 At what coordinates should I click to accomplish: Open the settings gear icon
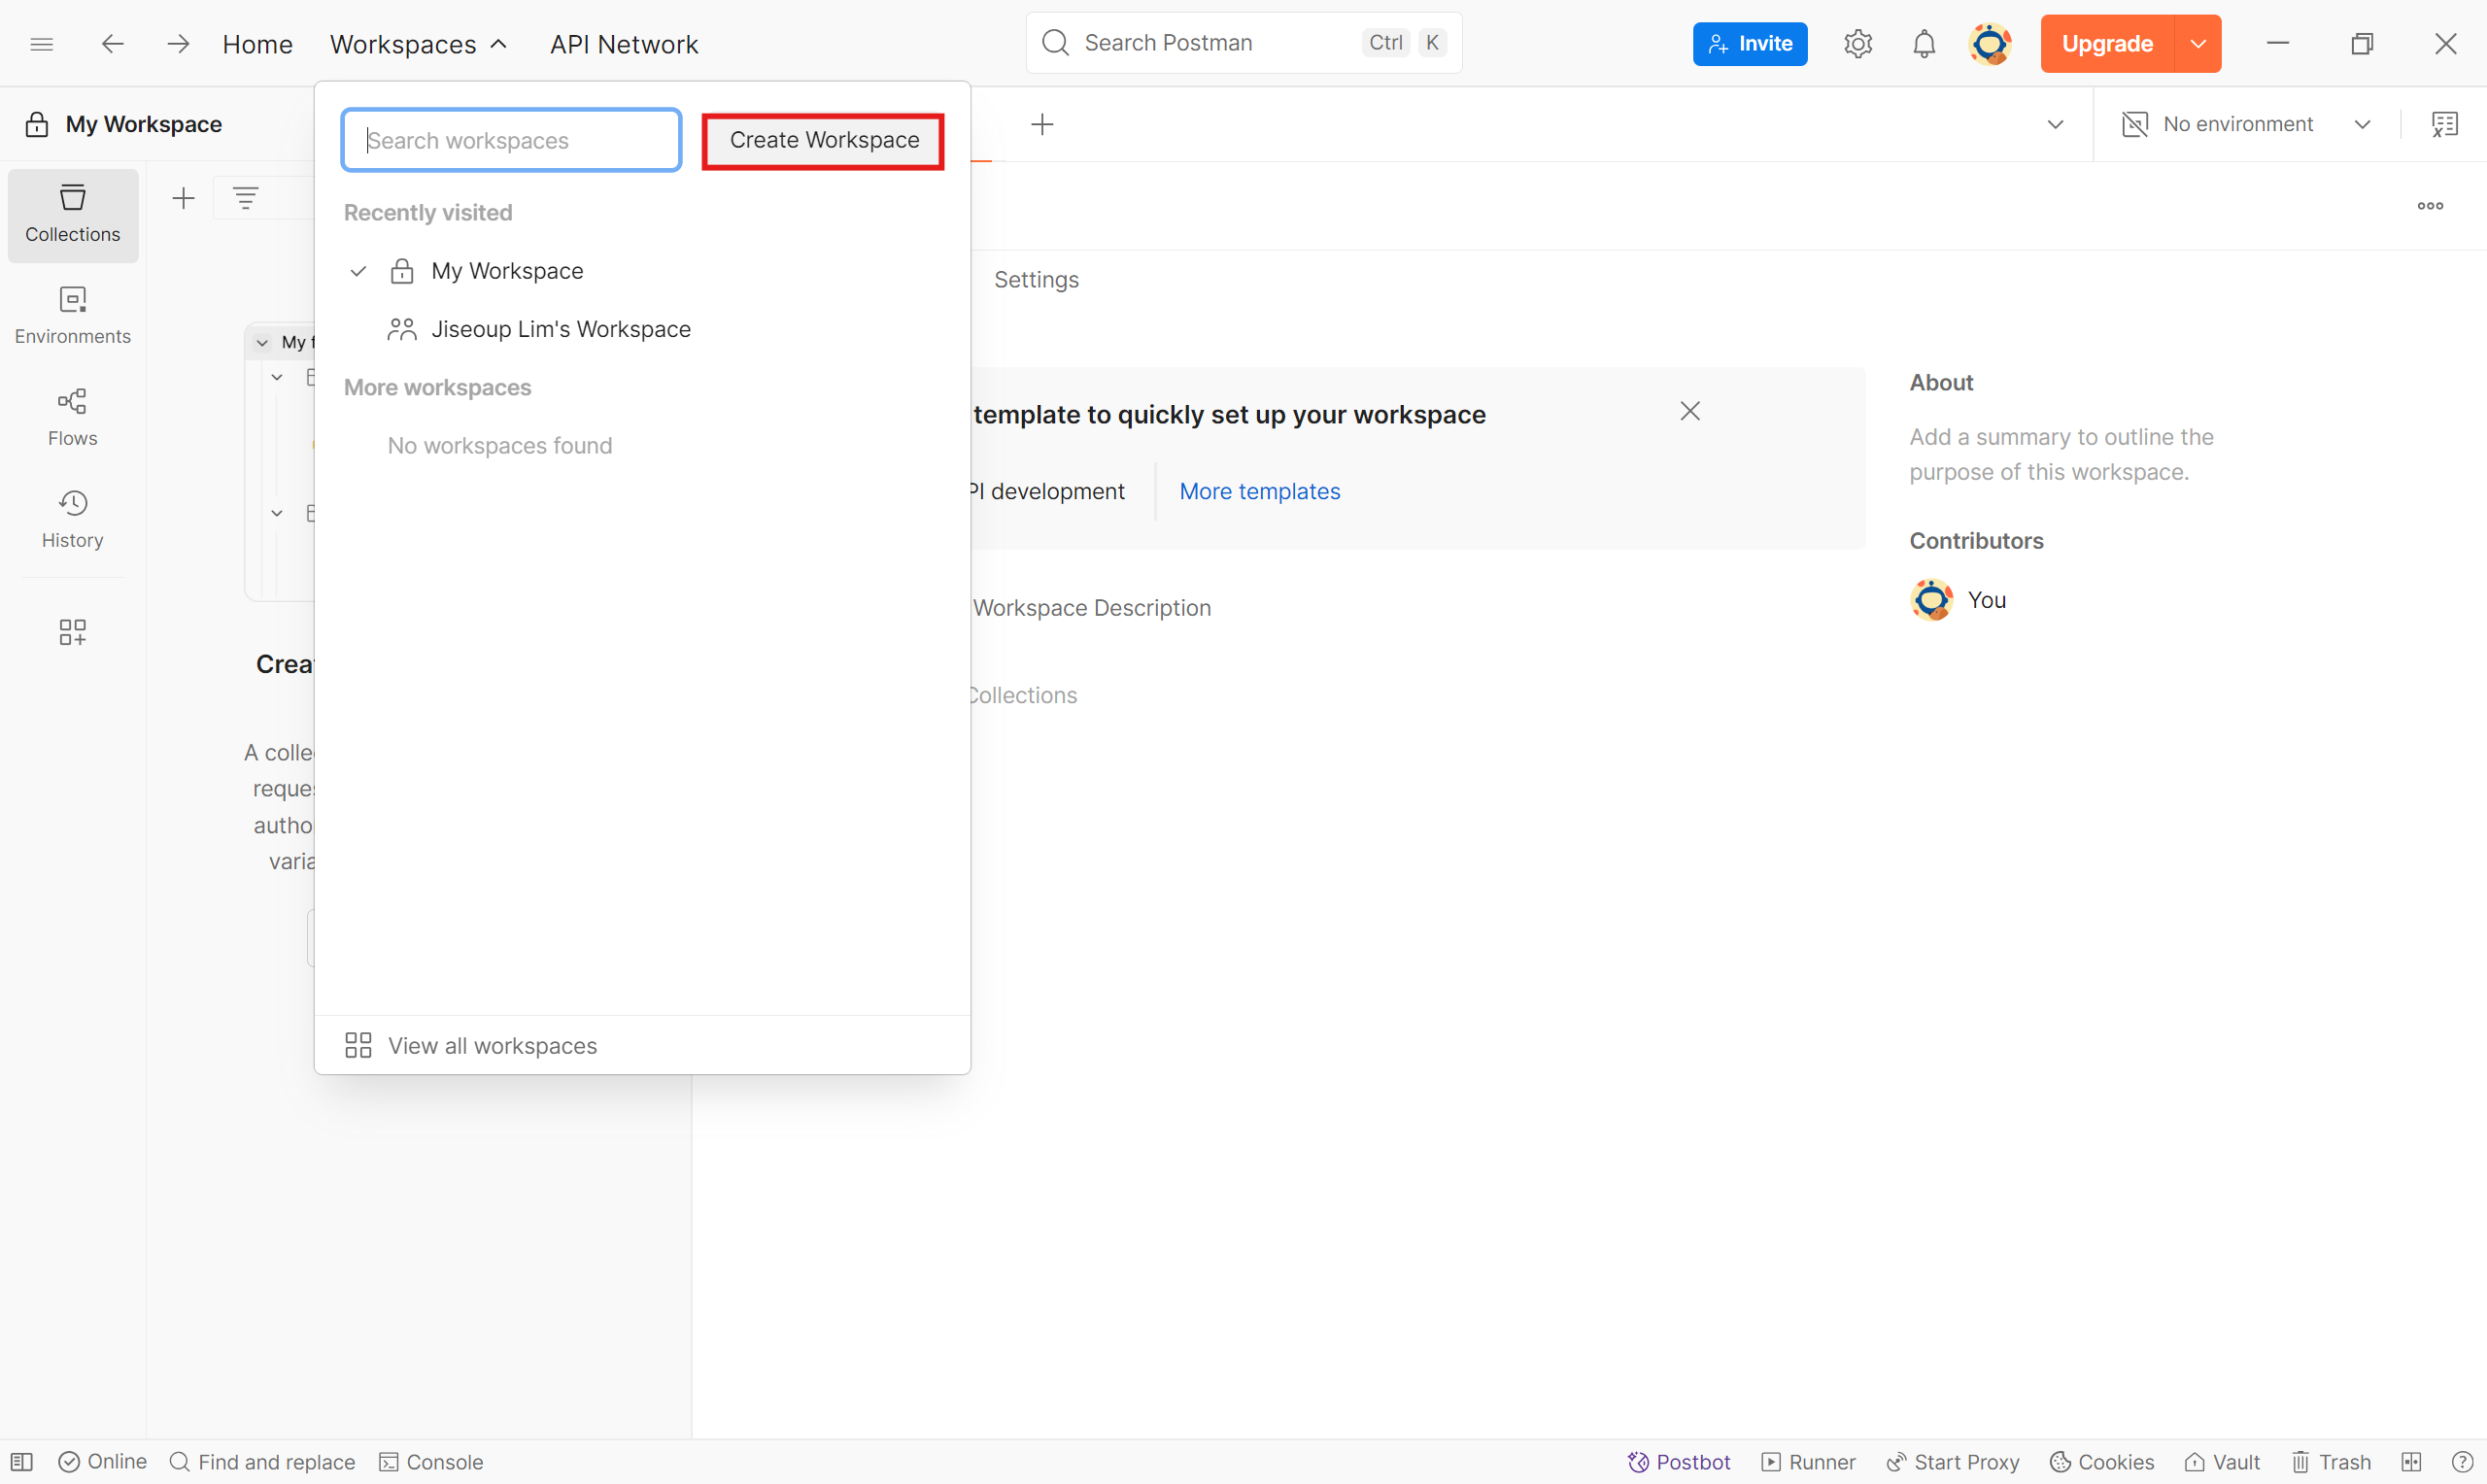1857,44
